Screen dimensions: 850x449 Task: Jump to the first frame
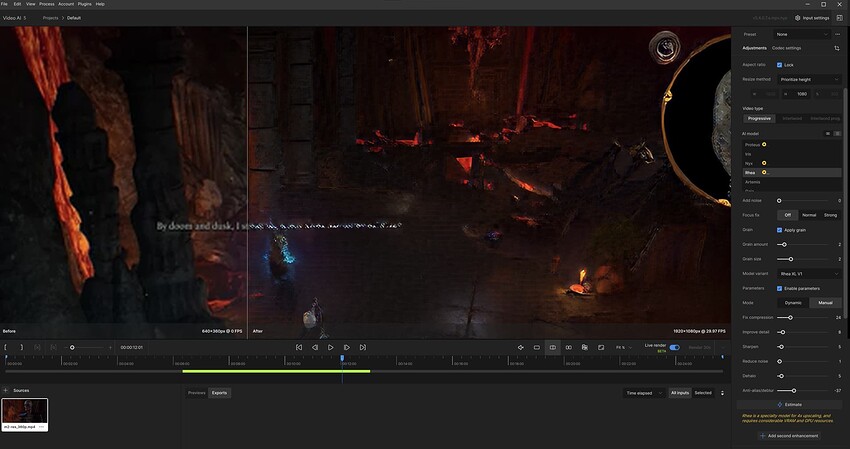click(x=299, y=347)
